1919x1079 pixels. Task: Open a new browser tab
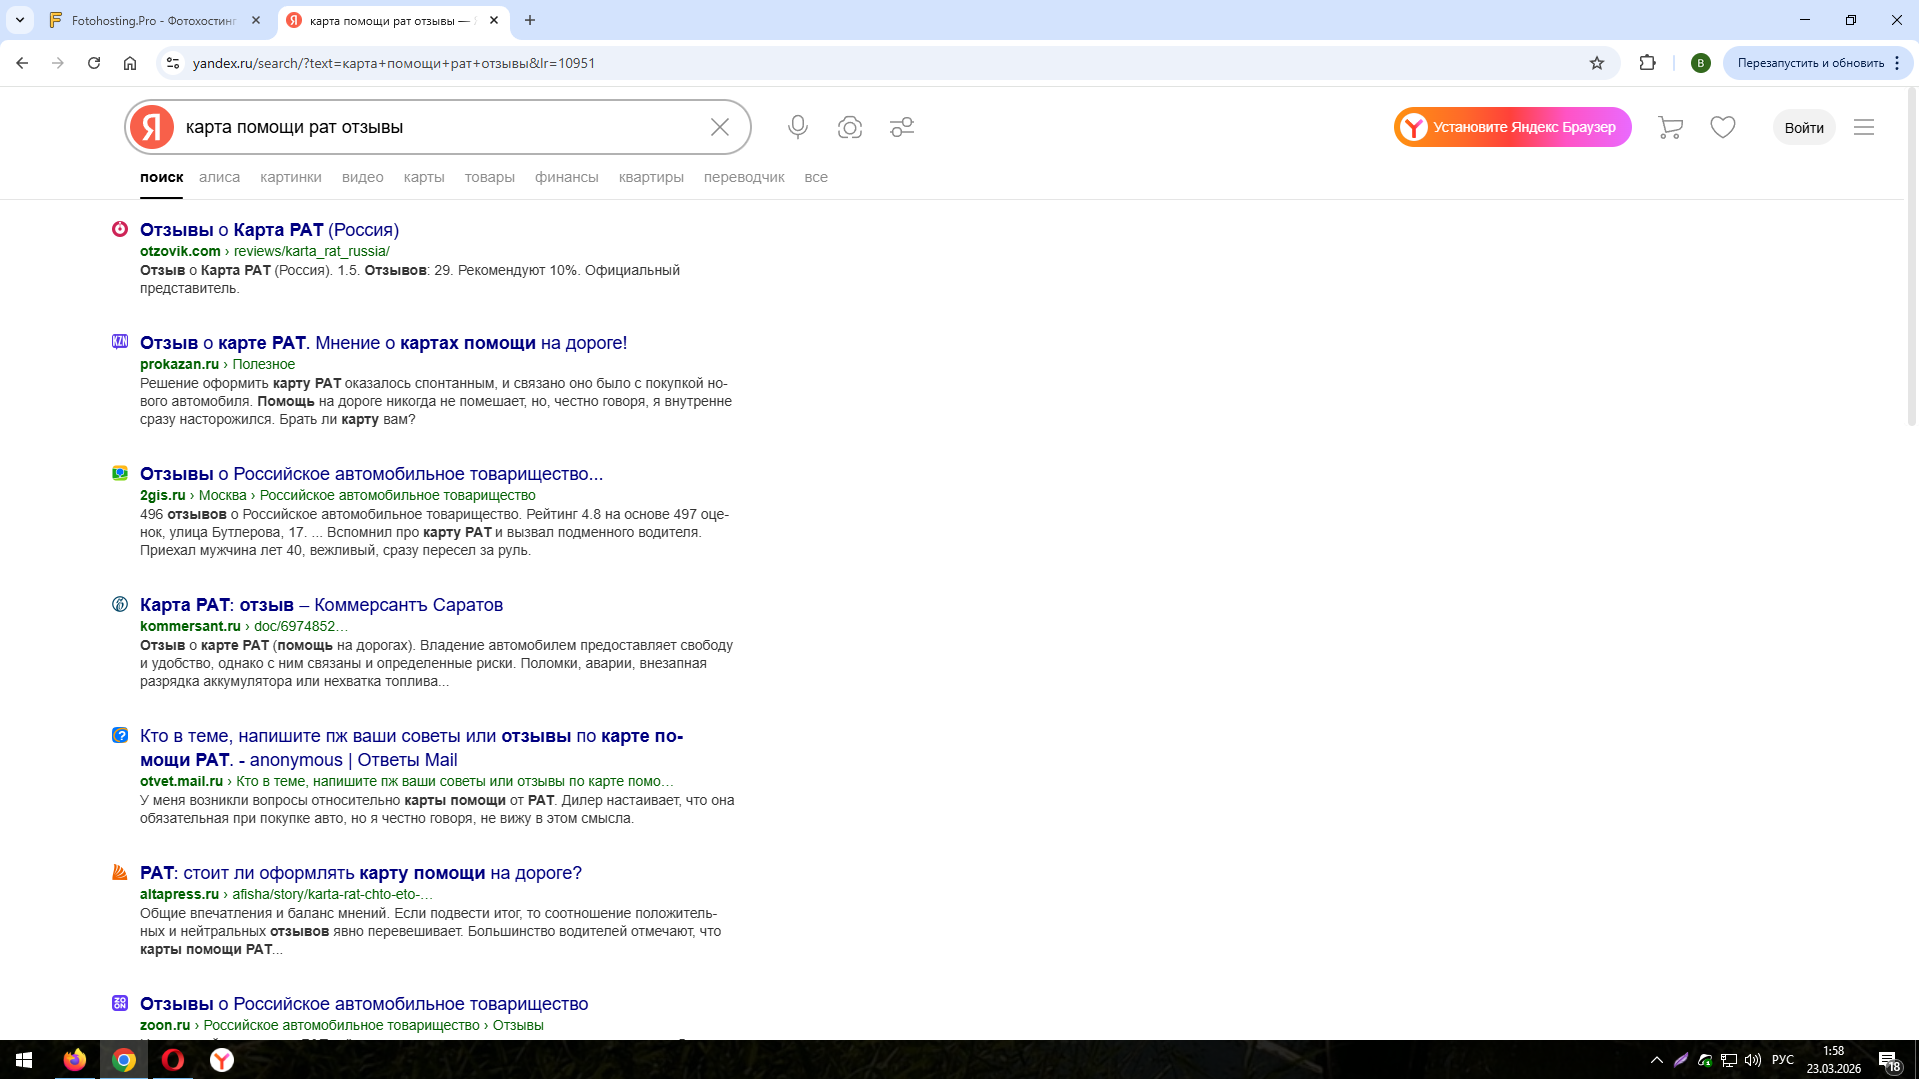point(530,20)
